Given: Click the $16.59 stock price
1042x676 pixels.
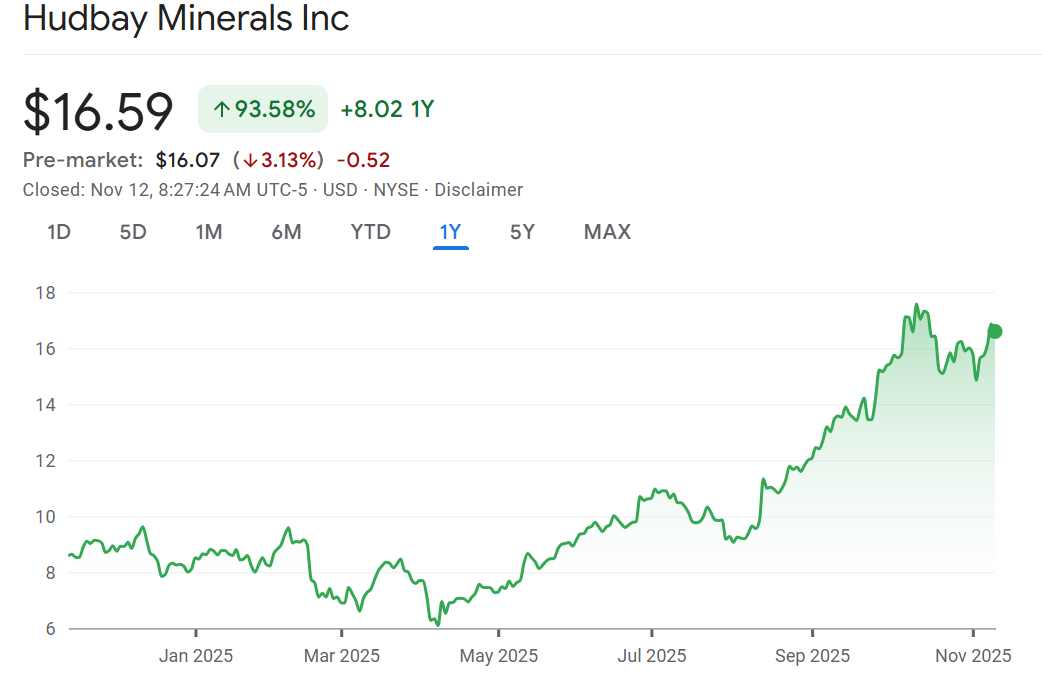Looking at the screenshot, I should [98, 111].
